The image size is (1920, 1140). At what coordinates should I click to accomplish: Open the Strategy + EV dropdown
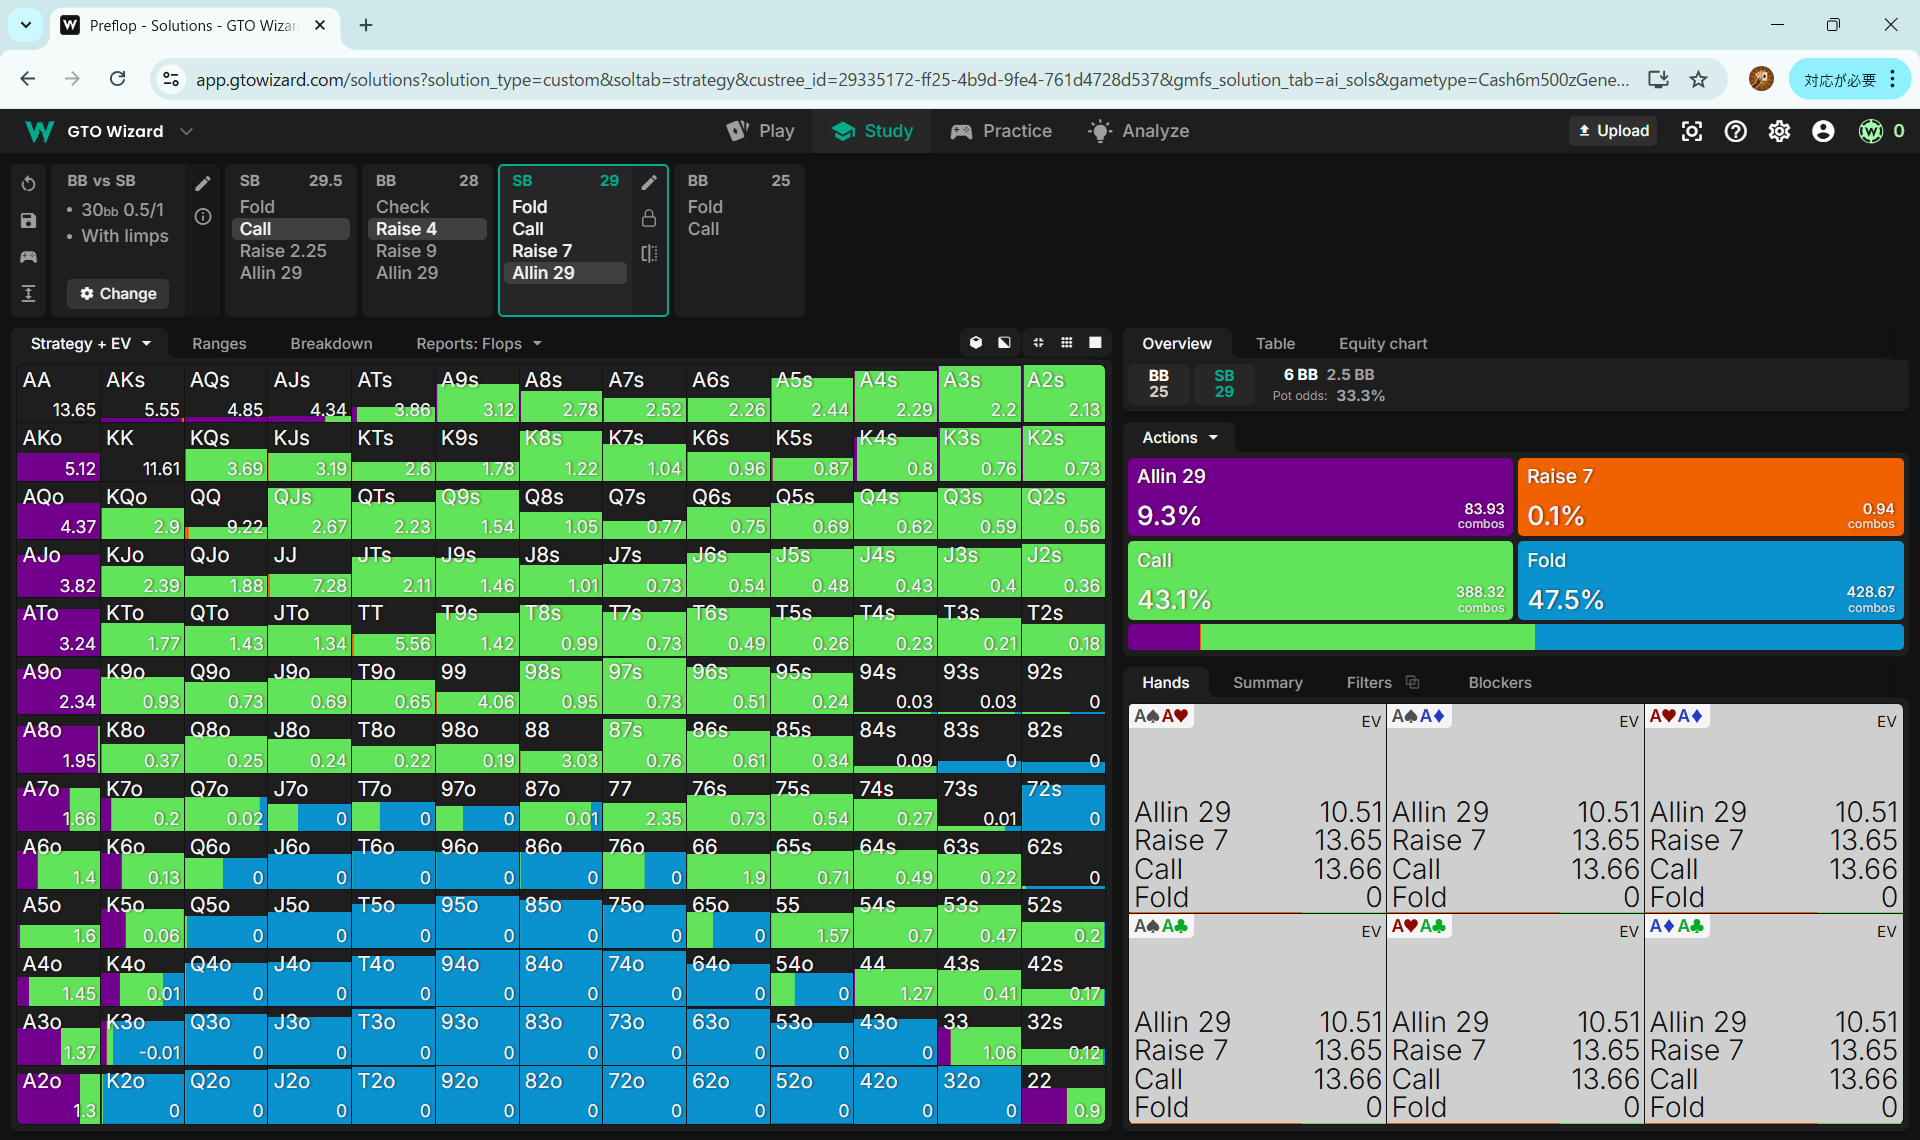click(90, 343)
